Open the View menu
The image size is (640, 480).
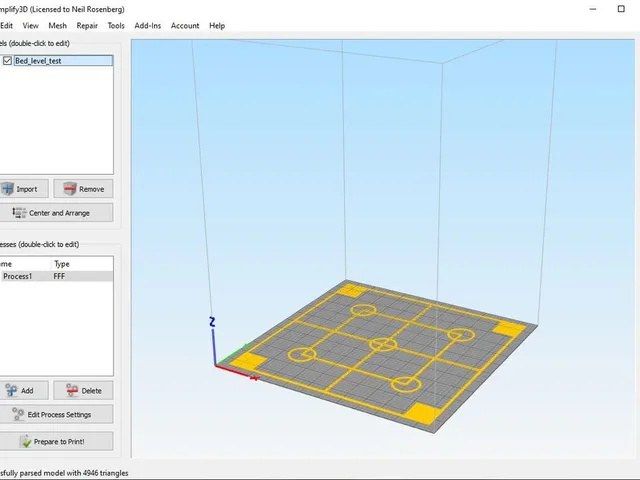[x=30, y=26]
